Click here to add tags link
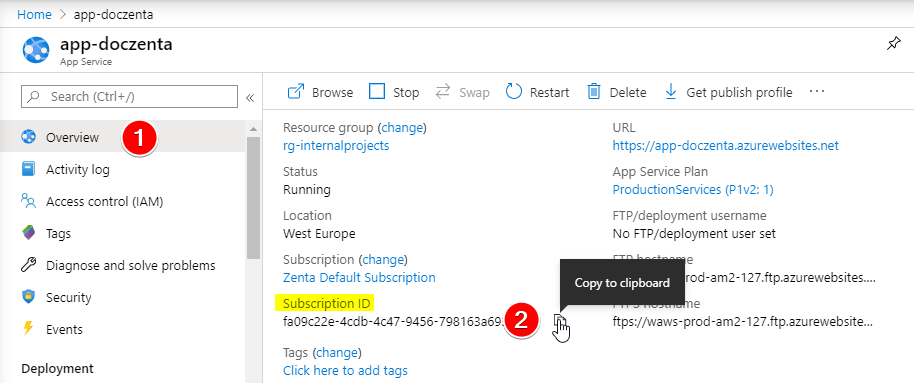This screenshot has height=383, width=914. 345,370
